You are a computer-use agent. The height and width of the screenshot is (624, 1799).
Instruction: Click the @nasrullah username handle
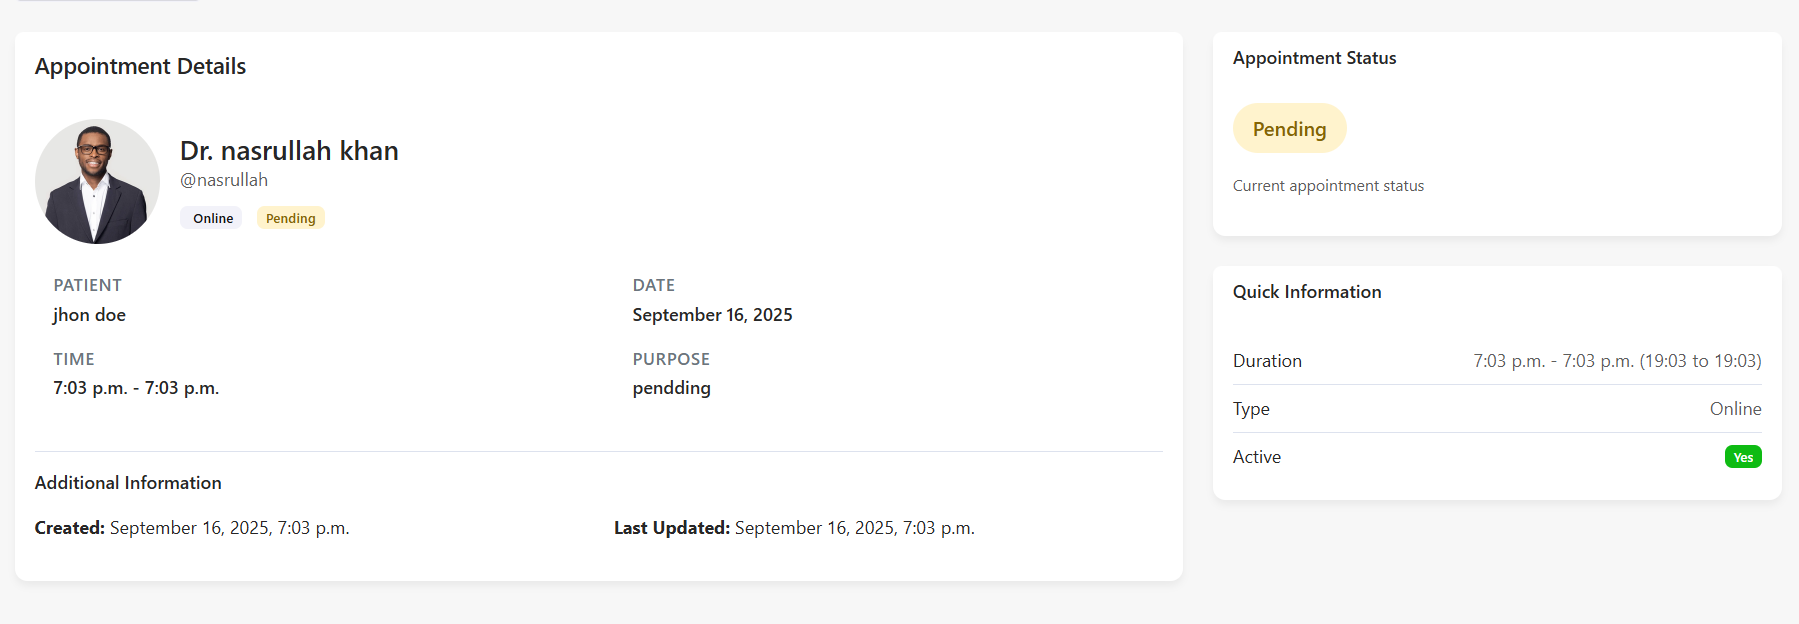pyautogui.click(x=224, y=180)
